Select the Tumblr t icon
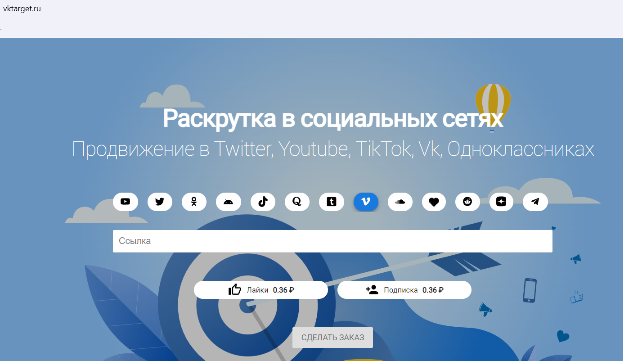 [331, 202]
